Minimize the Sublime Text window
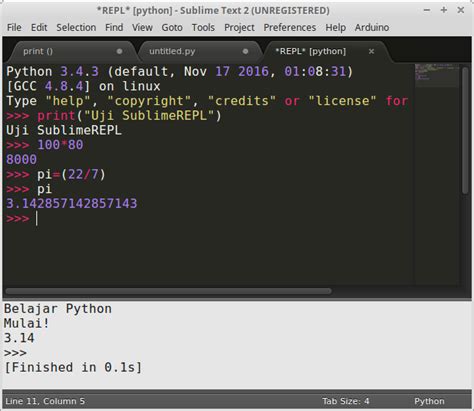The height and width of the screenshot is (411, 474). (x=427, y=10)
